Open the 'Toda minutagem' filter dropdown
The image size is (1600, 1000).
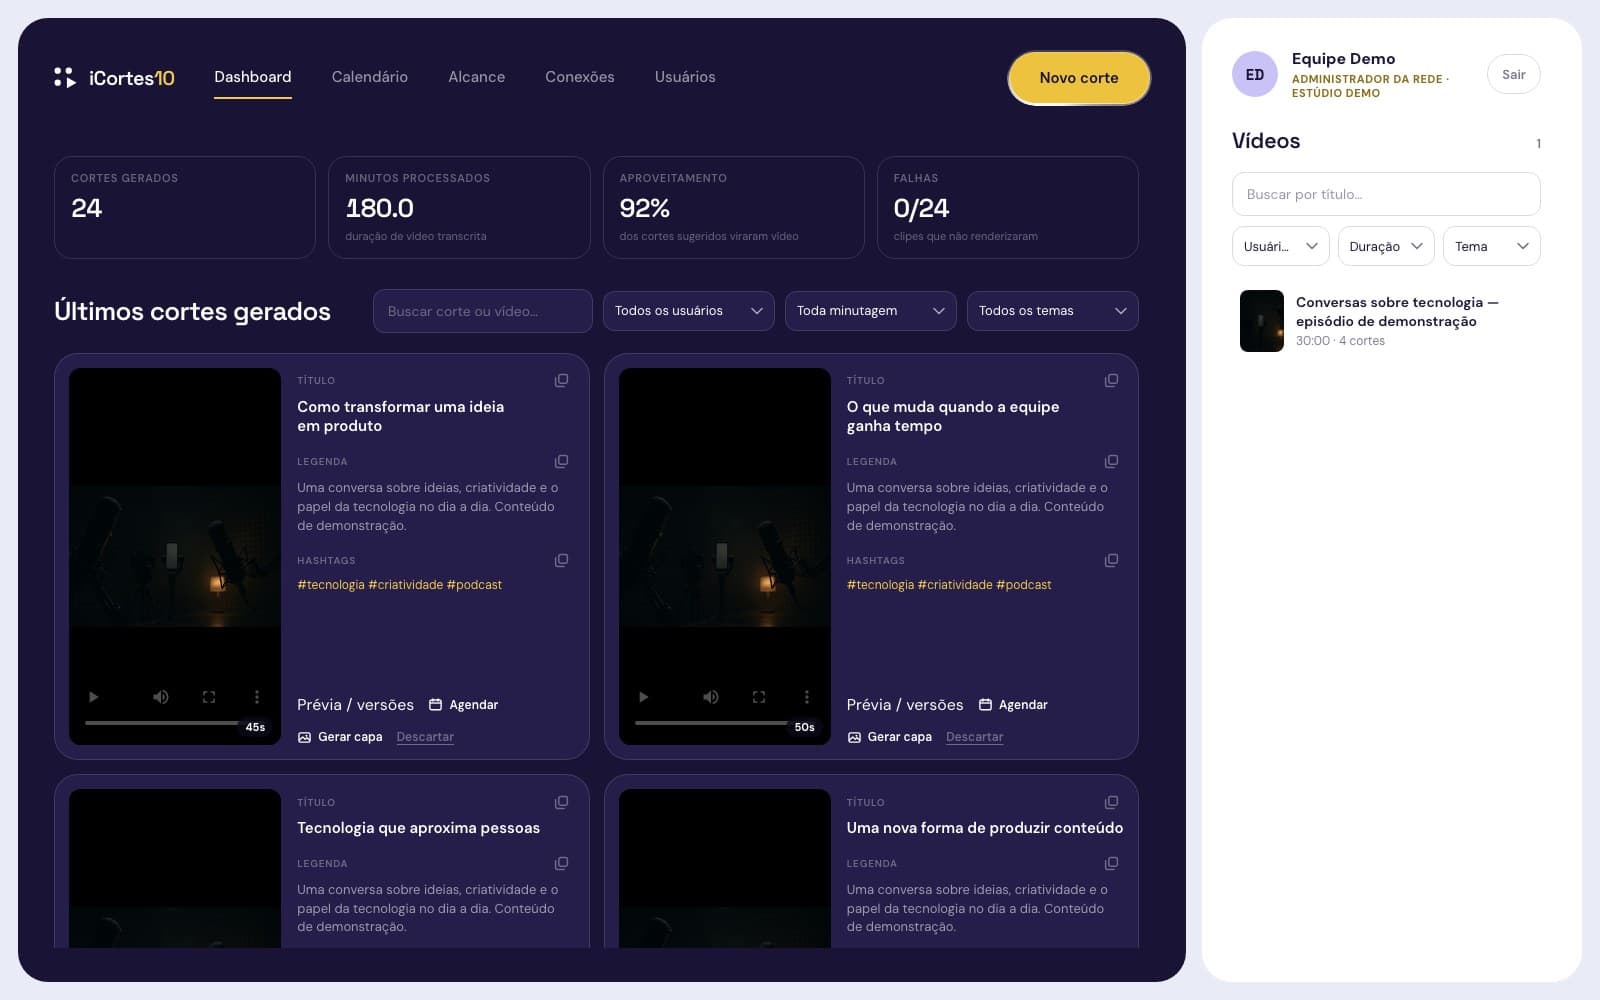coord(871,311)
